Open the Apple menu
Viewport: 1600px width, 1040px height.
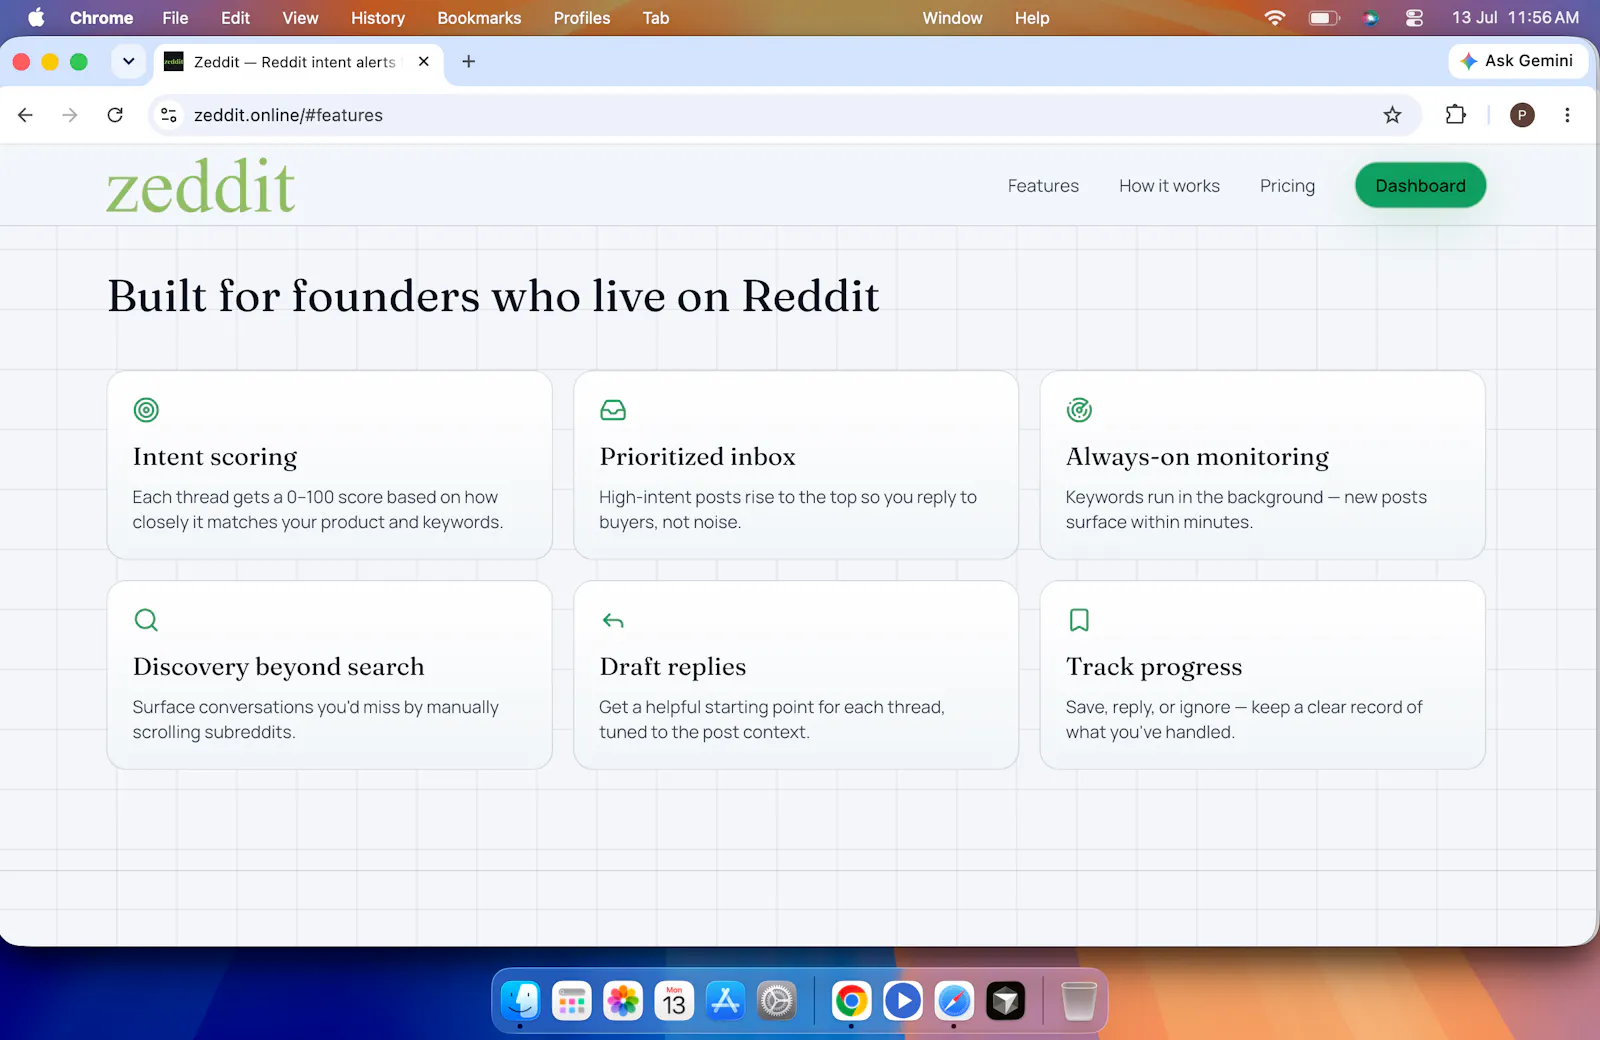click(36, 18)
